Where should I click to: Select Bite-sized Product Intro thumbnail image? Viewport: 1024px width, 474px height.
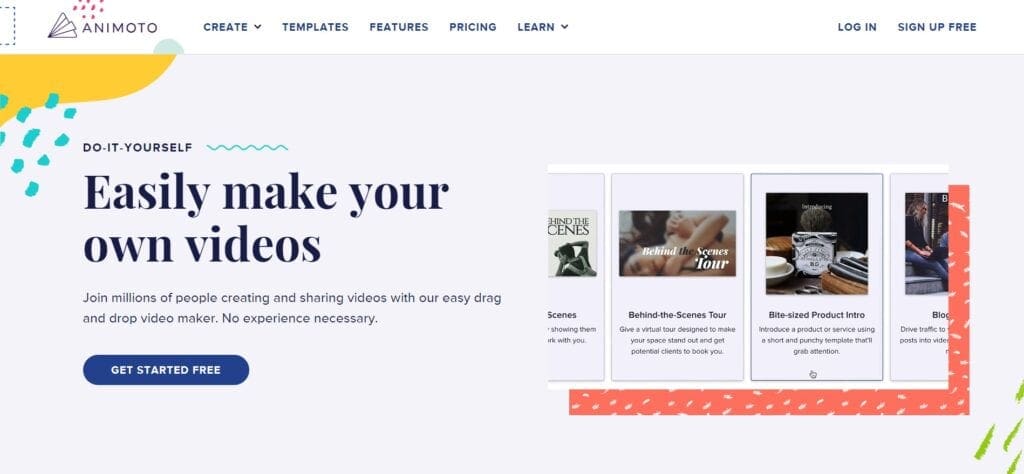tap(817, 244)
